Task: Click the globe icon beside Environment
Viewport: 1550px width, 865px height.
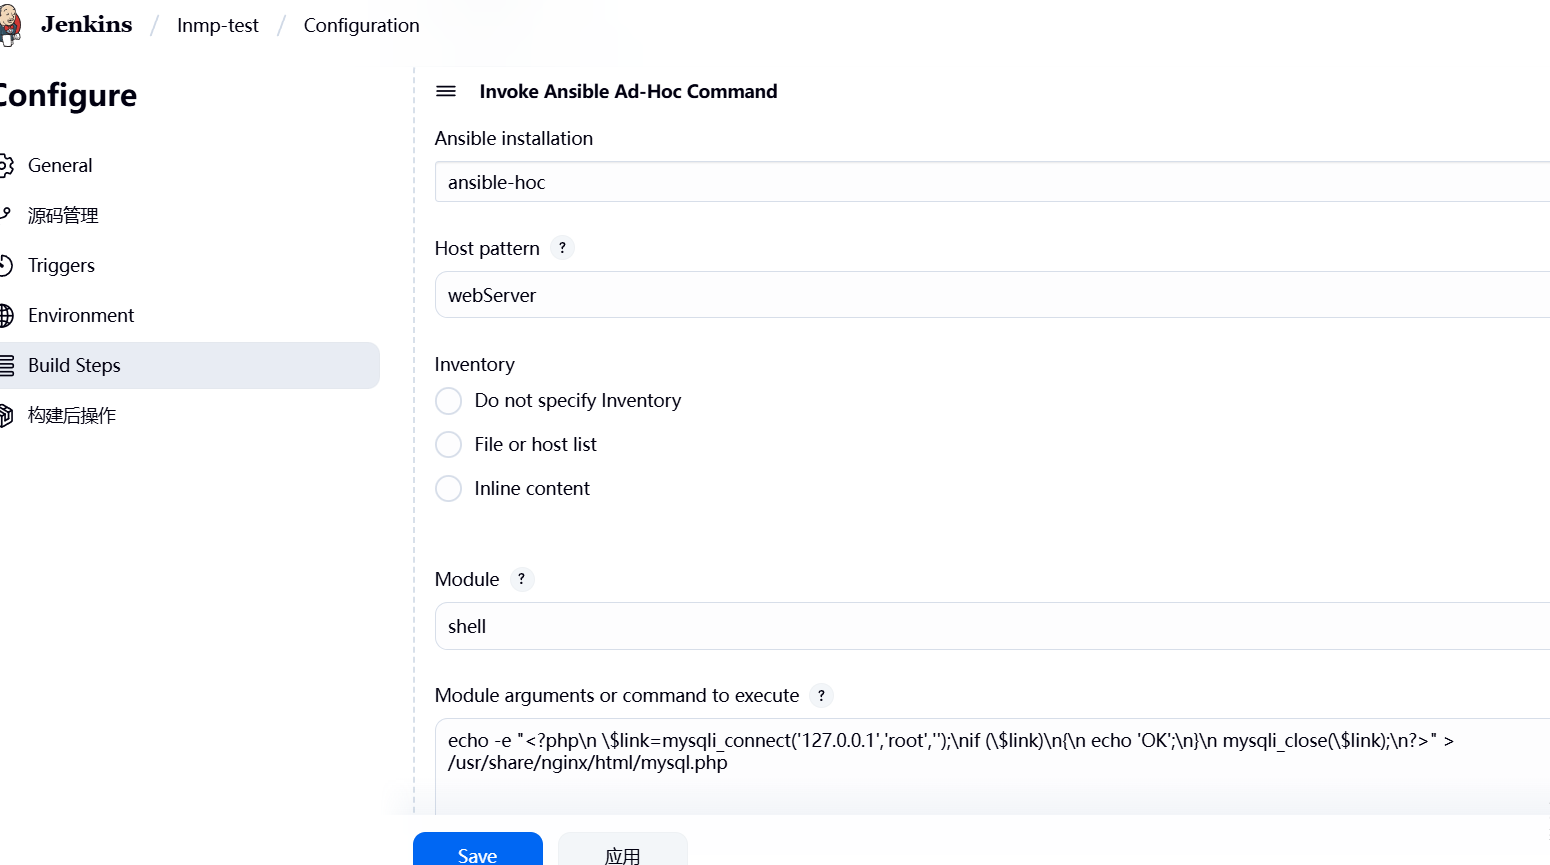Action: (5, 315)
